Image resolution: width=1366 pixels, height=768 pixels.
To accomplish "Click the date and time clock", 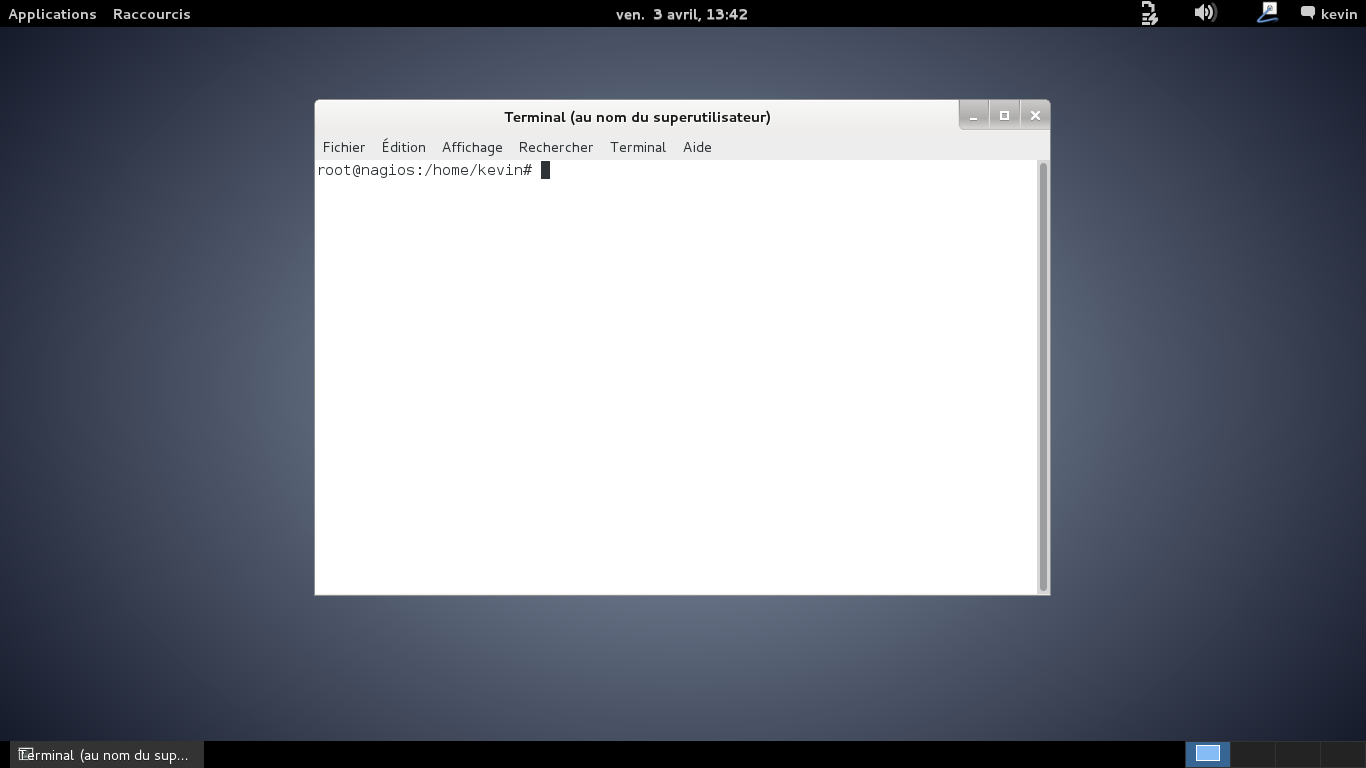I will (x=682, y=14).
